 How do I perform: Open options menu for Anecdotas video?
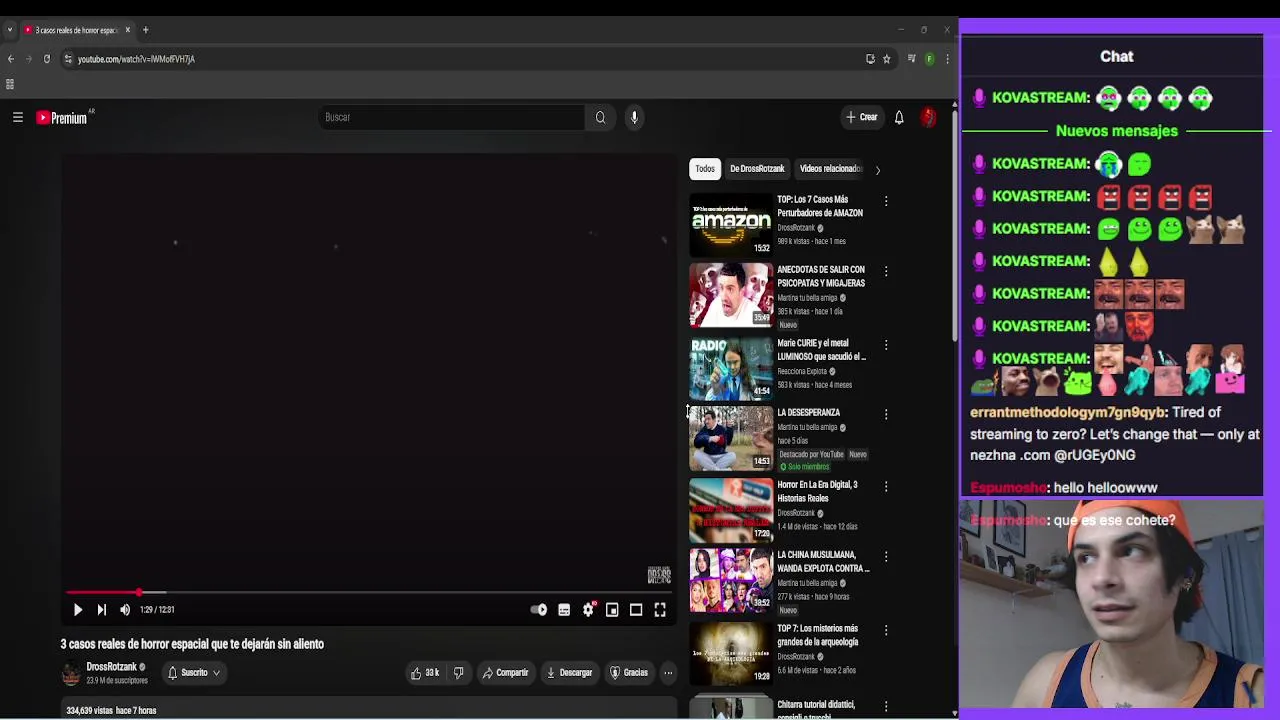pyautogui.click(x=886, y=271)
